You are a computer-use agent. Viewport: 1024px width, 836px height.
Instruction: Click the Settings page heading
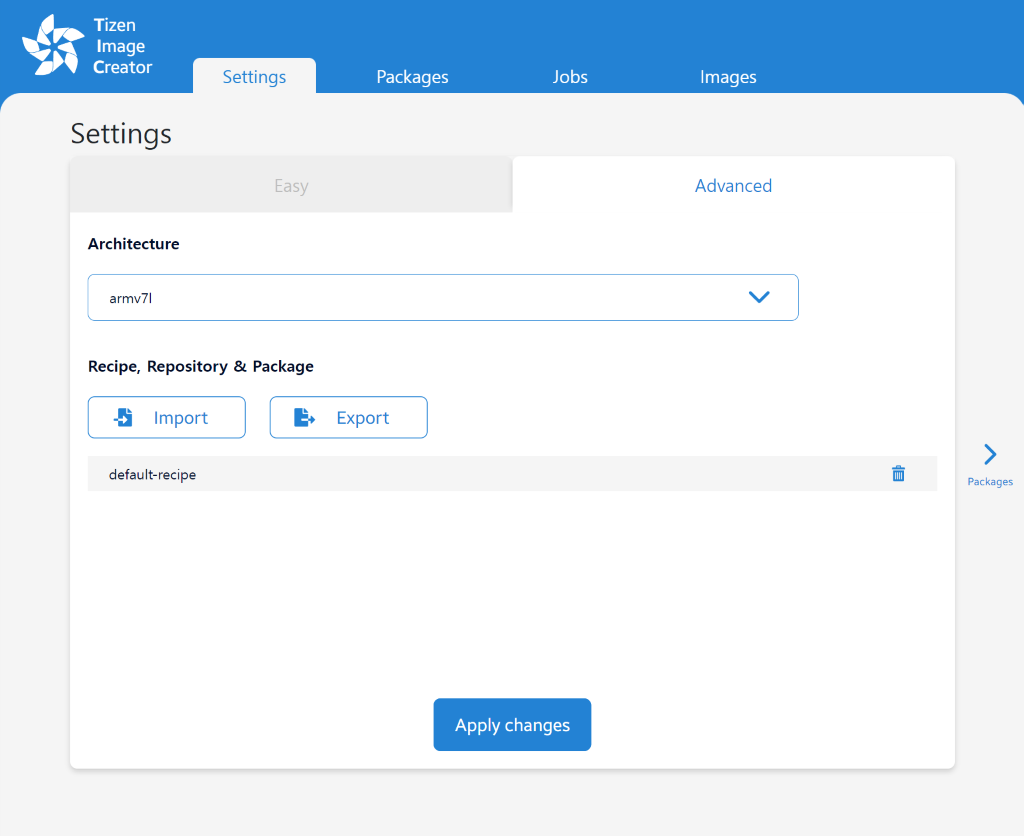point(121,134)
